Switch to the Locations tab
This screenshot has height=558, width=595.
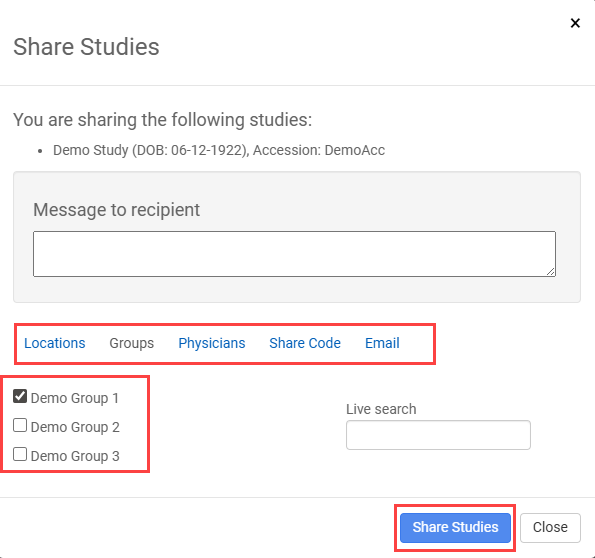[x=55, y=343]
